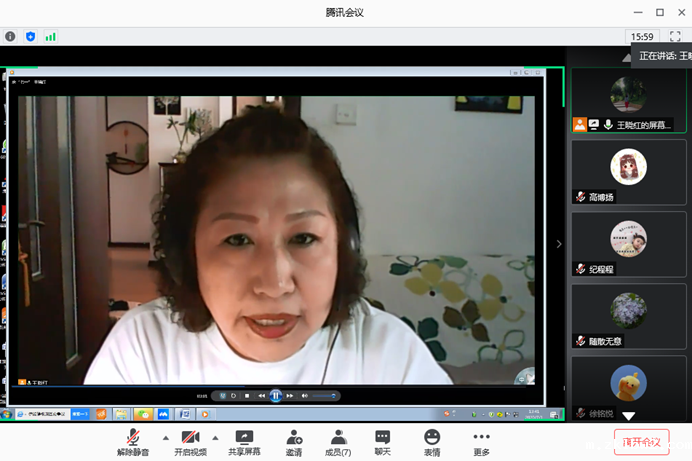Viewport: 692px width, 461px height.
Task: Check the green network signal indicator
Action: [x=50, y=36]
